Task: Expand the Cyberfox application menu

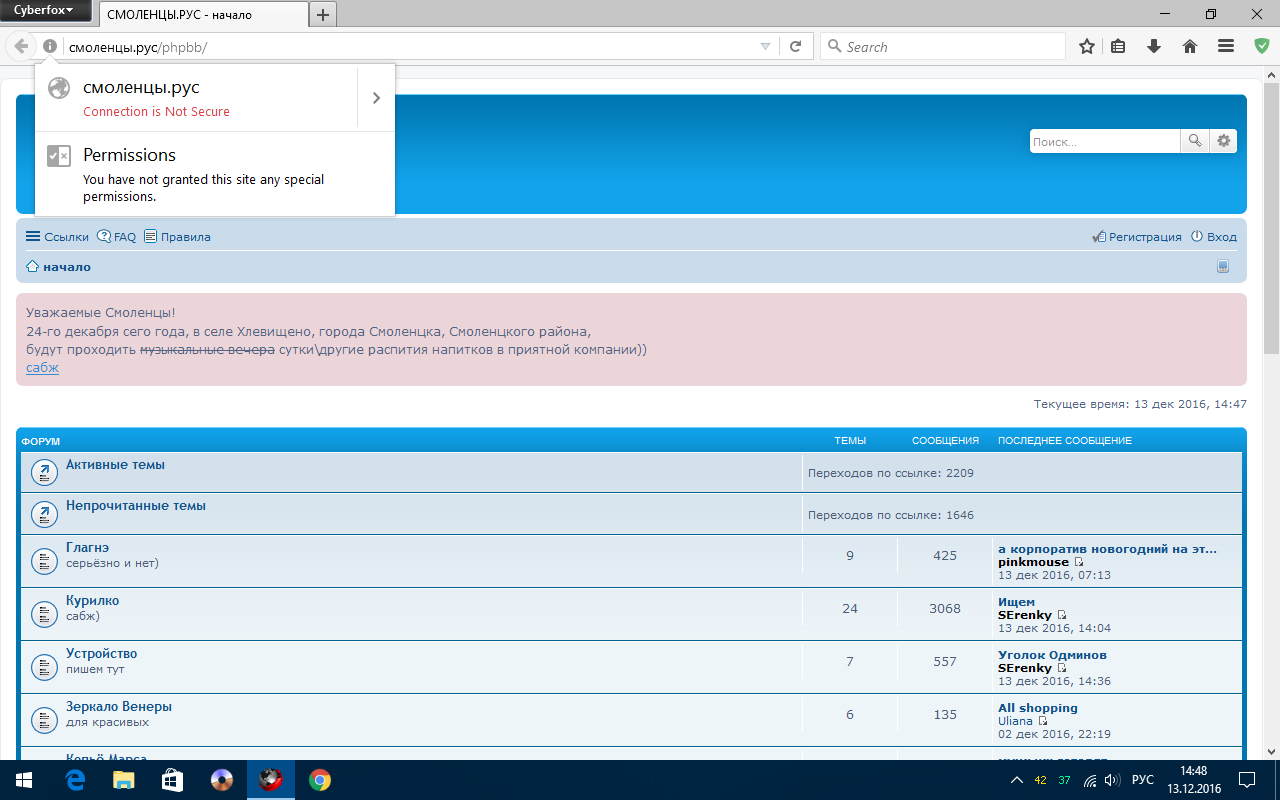Action: [x=44, y=11]
